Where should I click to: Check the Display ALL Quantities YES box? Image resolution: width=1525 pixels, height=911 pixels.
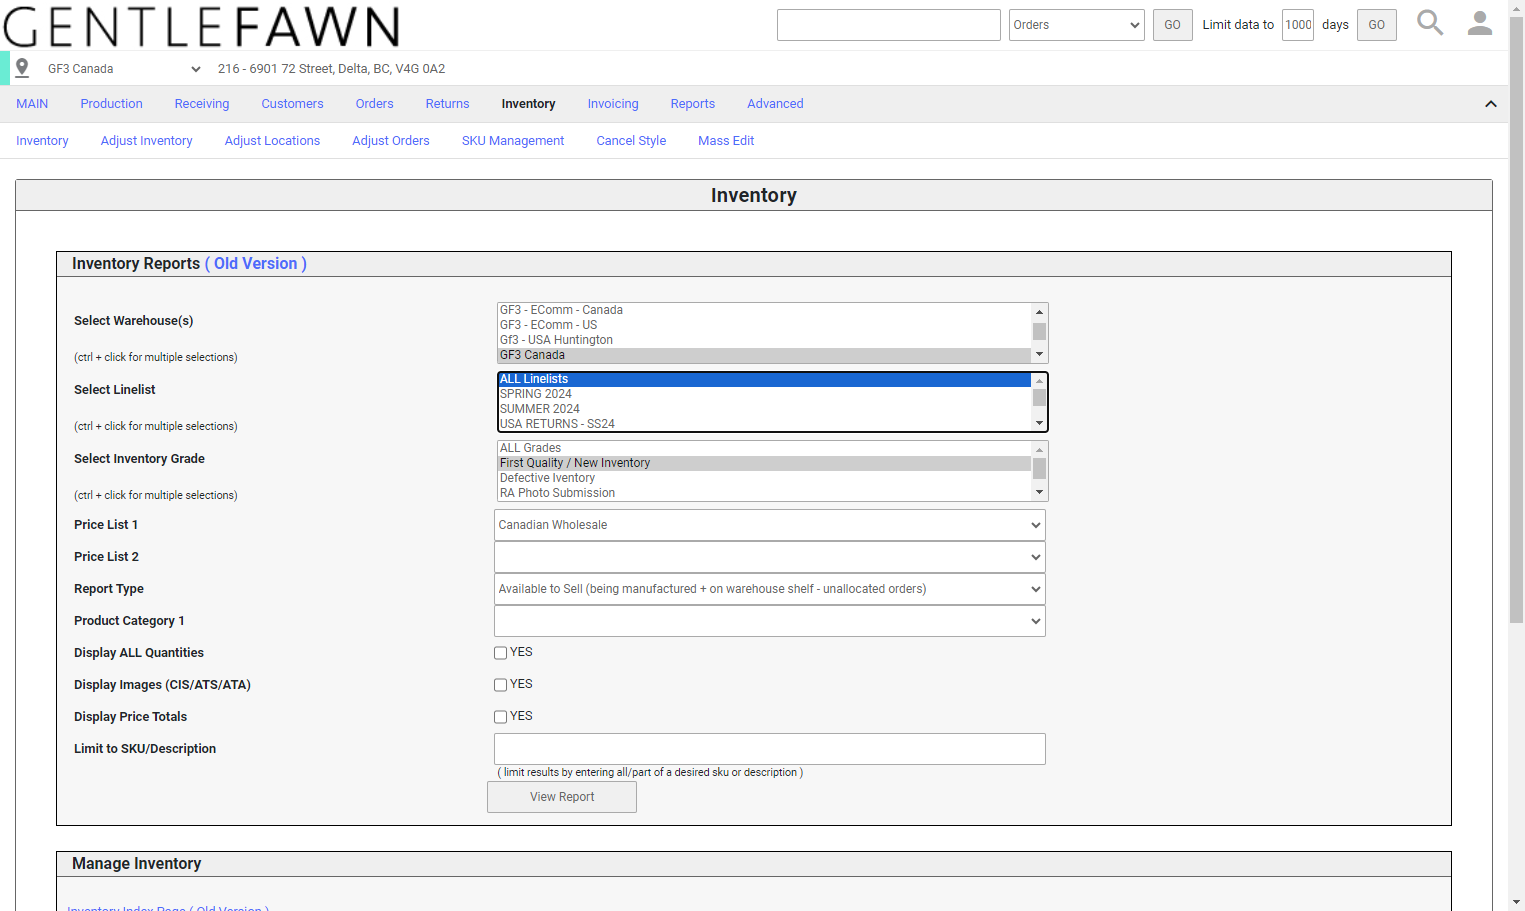[500, 653]
